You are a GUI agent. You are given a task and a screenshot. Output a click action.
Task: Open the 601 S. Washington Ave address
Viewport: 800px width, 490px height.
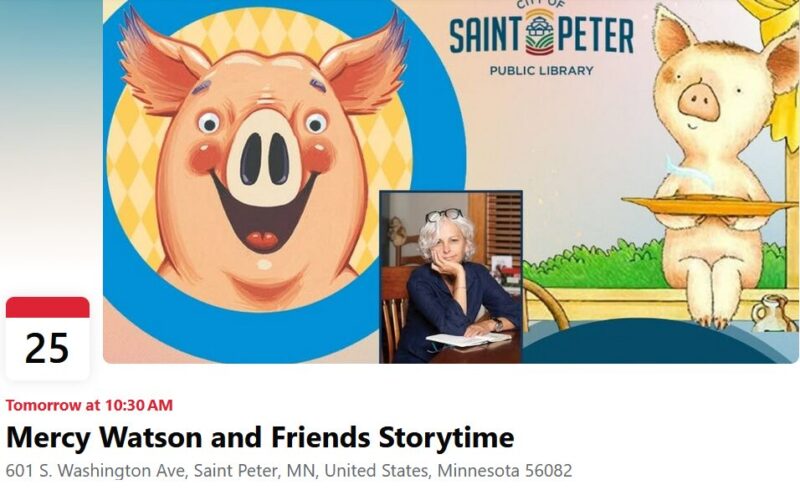click(x=289, y=470)
